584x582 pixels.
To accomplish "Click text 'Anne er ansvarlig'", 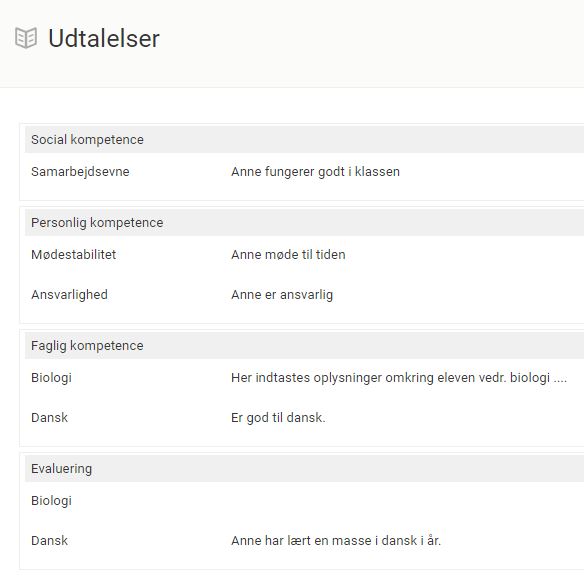I will [282, 295].
